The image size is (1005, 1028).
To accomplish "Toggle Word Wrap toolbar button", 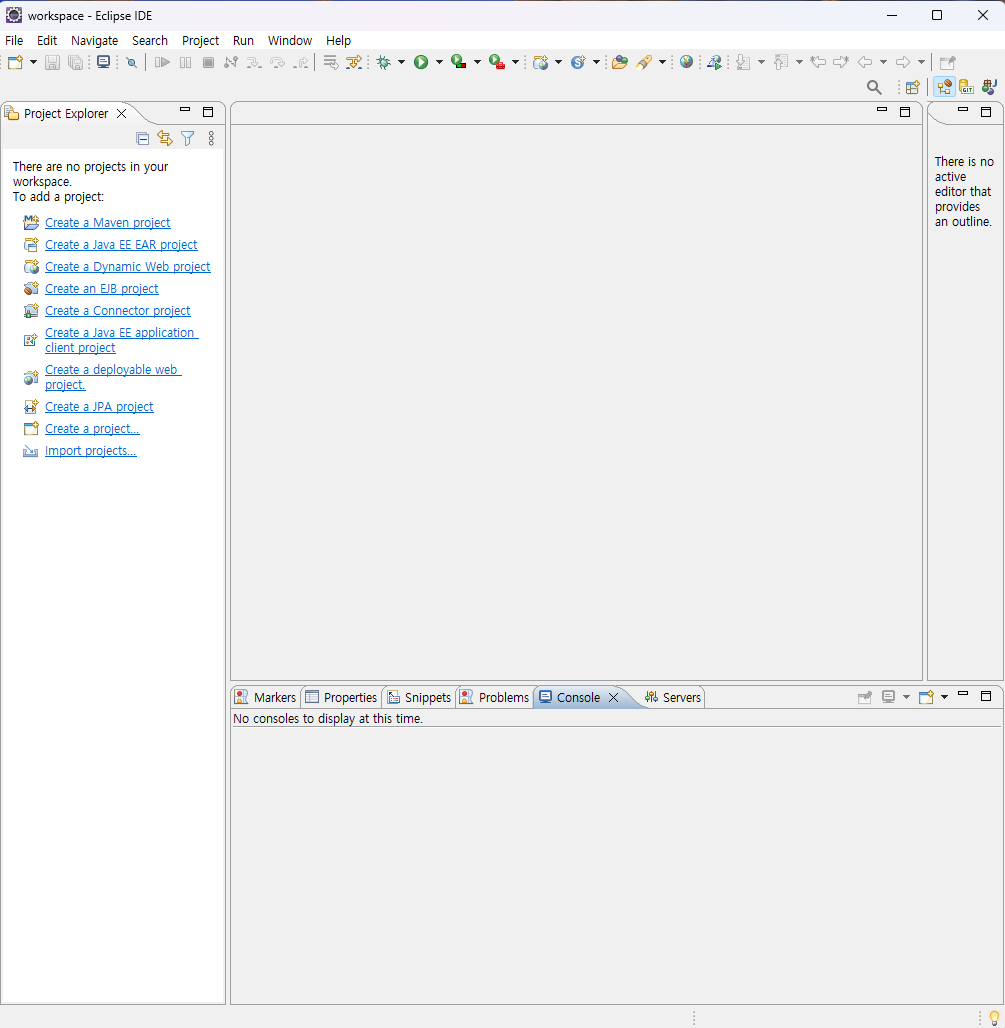I will click(x=331, y=62).
